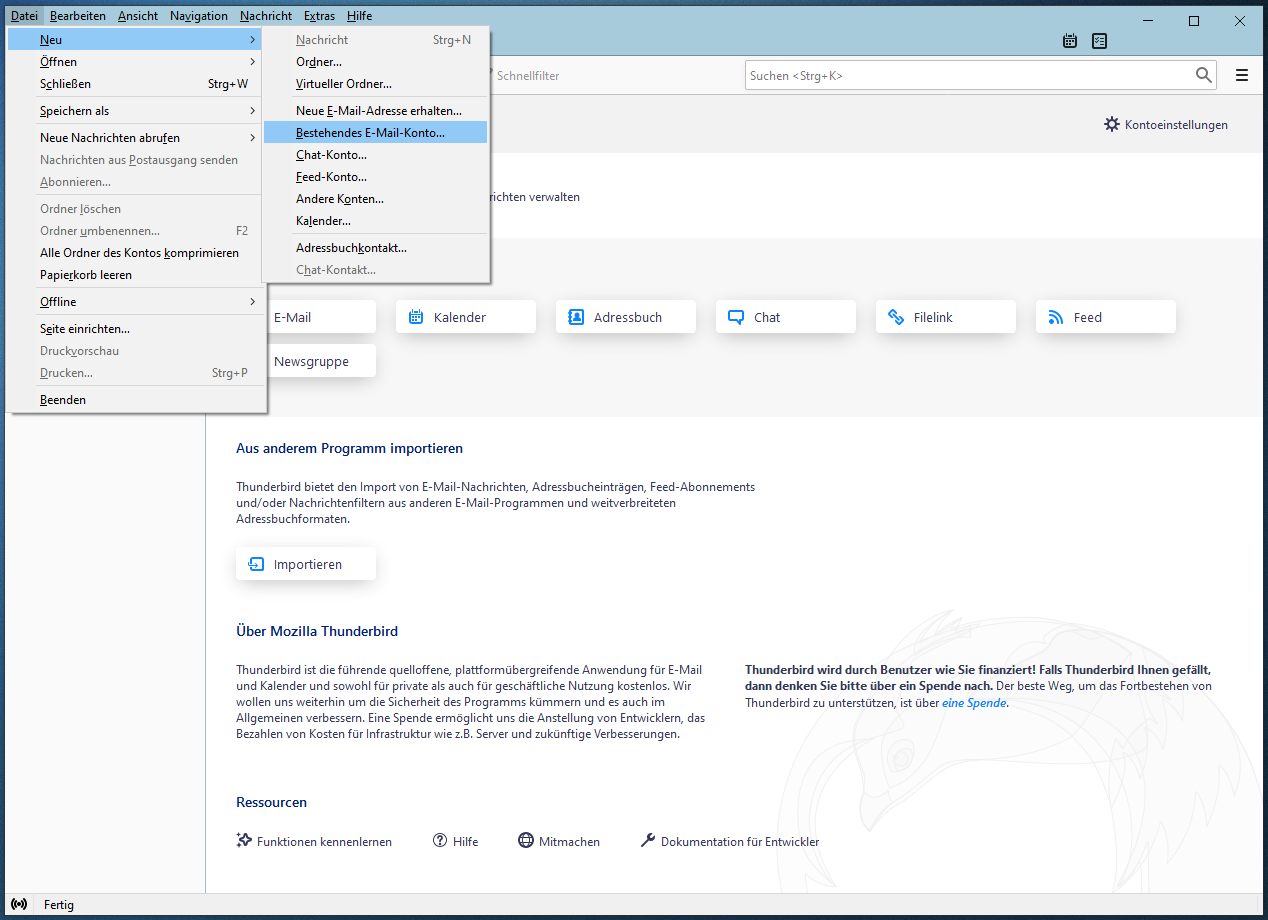
Task: Click the online status icon in status bar
Action: click(19, 905)
